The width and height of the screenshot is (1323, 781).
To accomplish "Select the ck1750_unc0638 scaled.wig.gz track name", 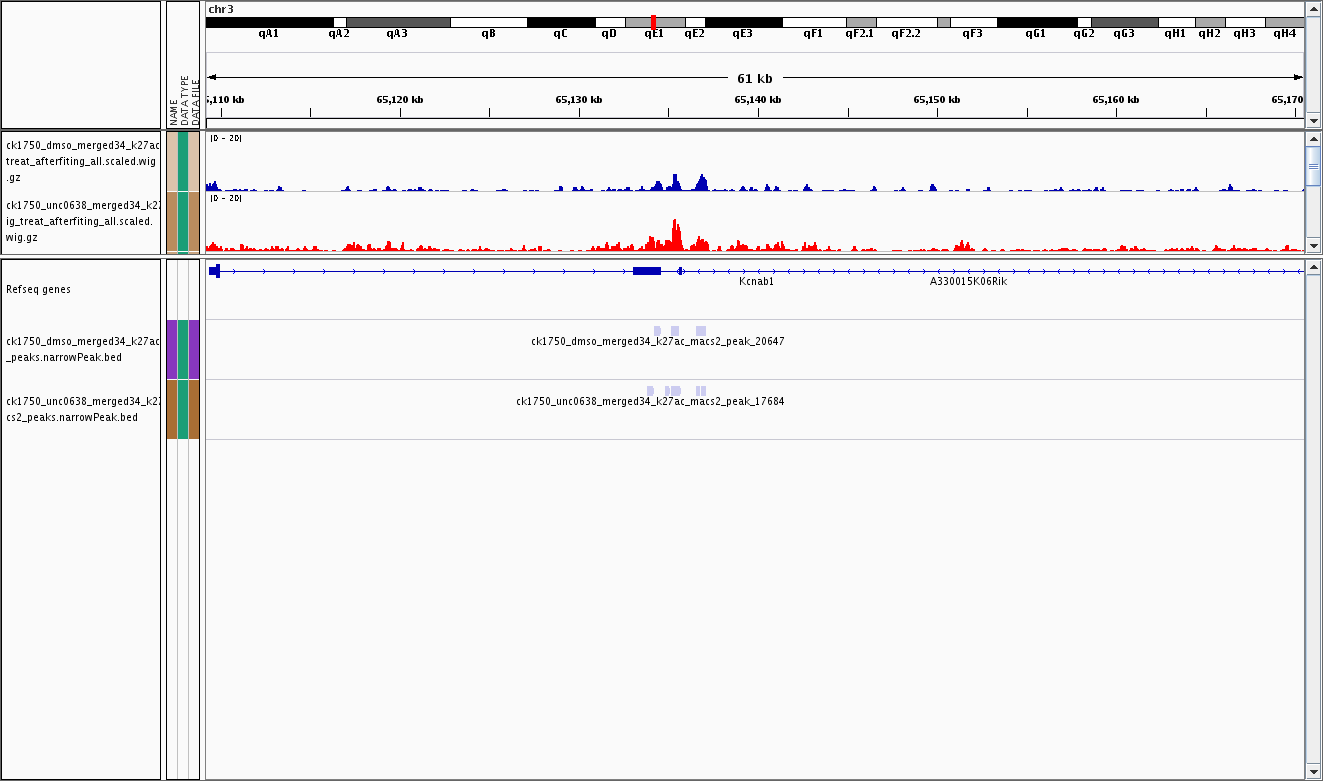I will coord(80,221).
